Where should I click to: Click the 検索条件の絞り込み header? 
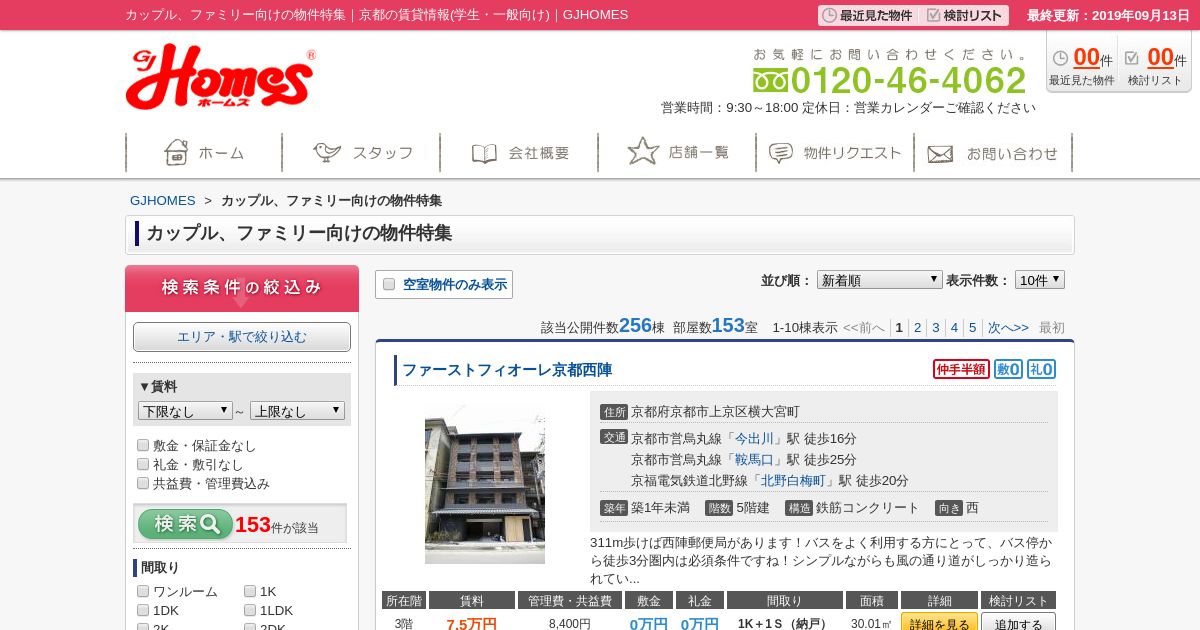point(242,288)
